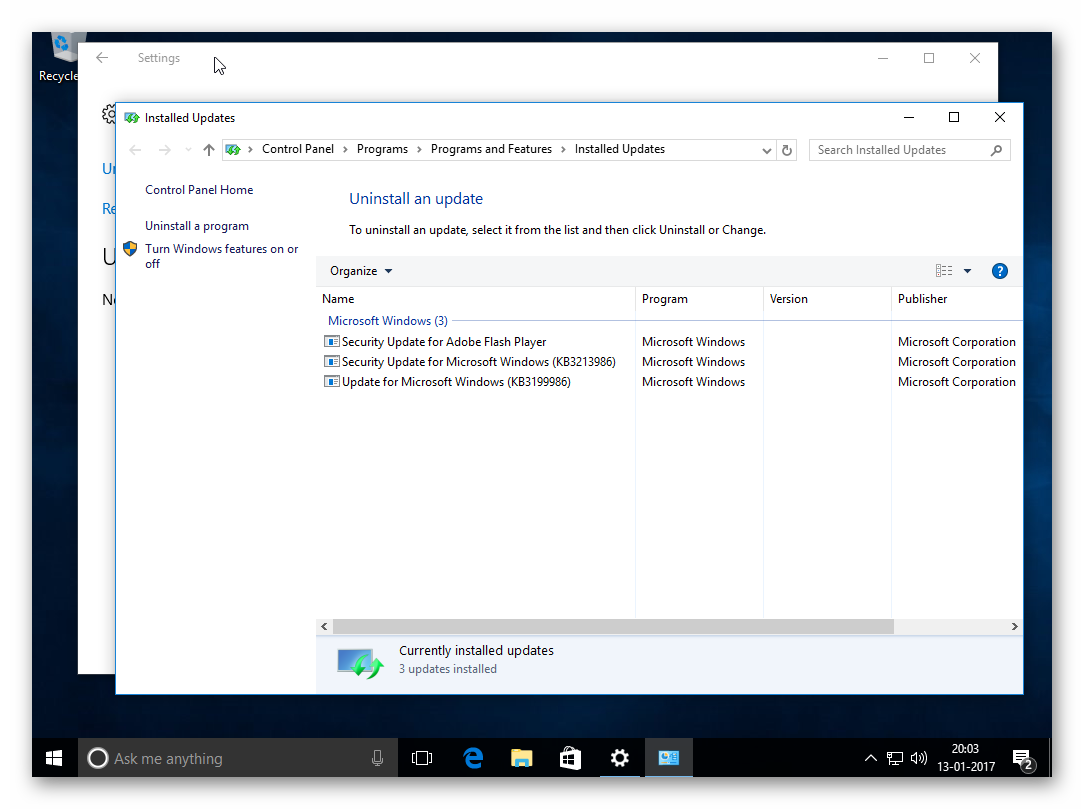This screenshot has height=809, width=1084.
Task: Click the volume speaker tray icon
Action: pyautogui.click(x=919, y=759)
